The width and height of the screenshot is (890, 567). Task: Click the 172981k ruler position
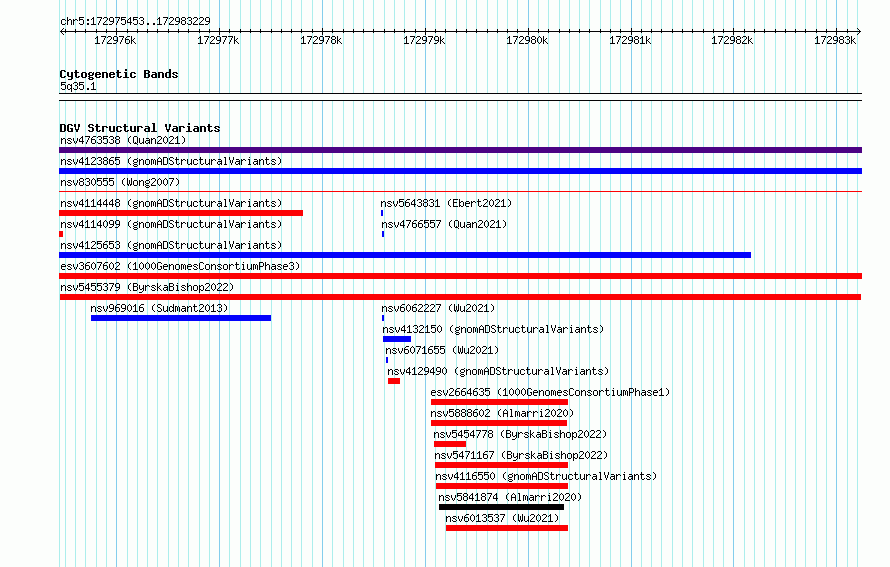click(x=630, y=40)
